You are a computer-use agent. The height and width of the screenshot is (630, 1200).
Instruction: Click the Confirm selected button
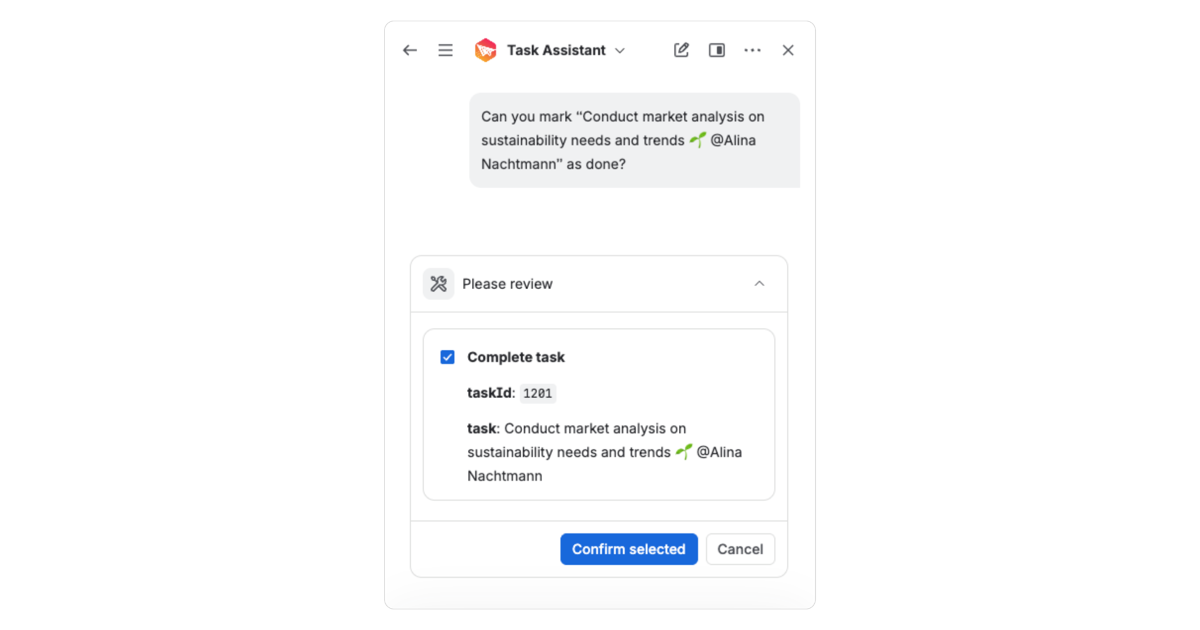(629, 549)
